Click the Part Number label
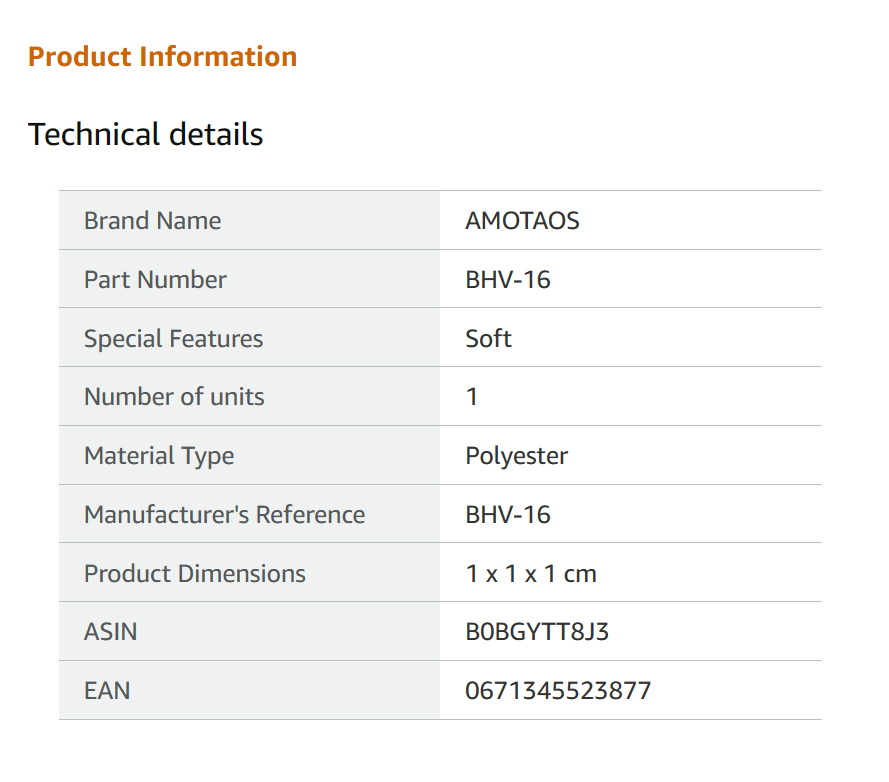889x782 pixels. coord(155,280)
